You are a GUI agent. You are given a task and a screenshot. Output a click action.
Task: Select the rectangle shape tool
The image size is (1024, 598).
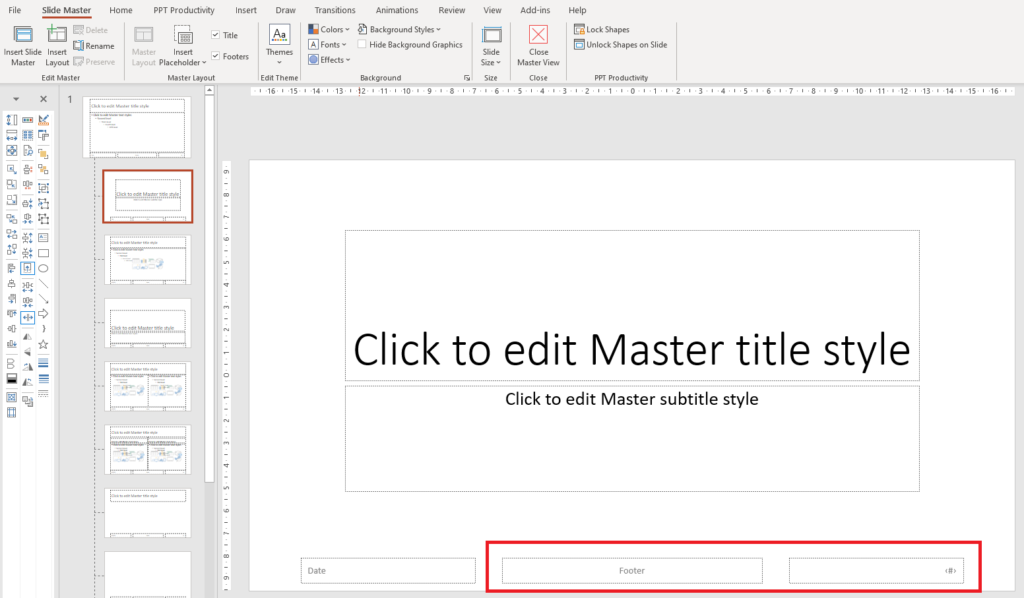click(x=43, y=253)
